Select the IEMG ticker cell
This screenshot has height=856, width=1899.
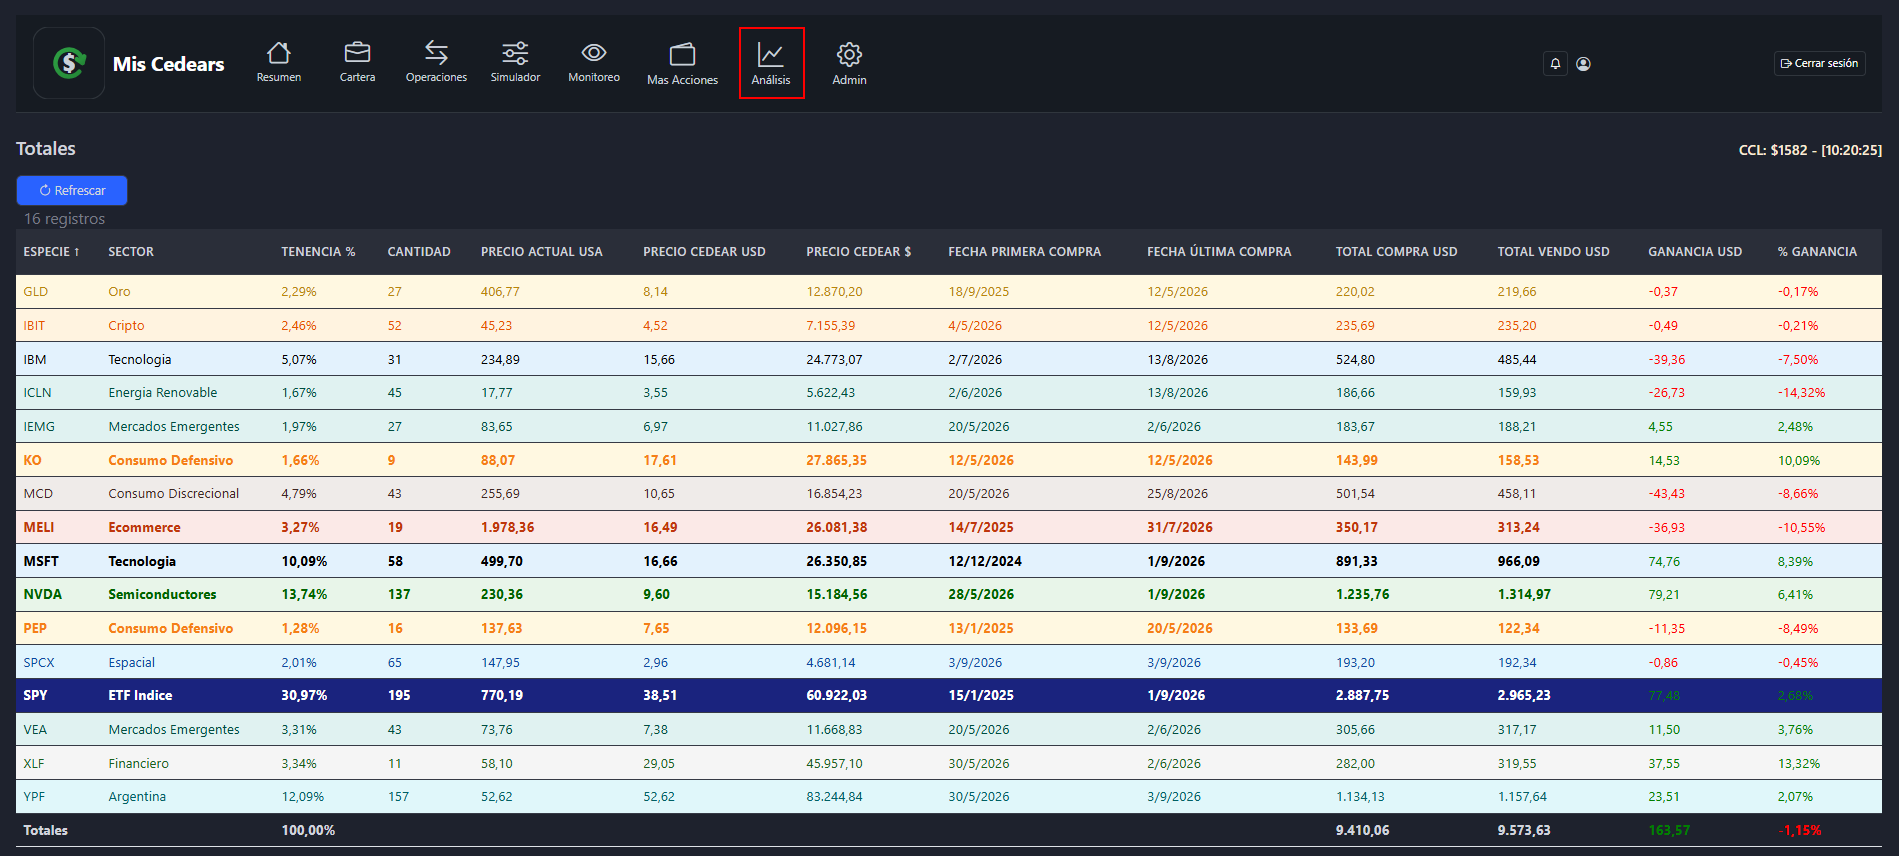(x=39, y=427)
